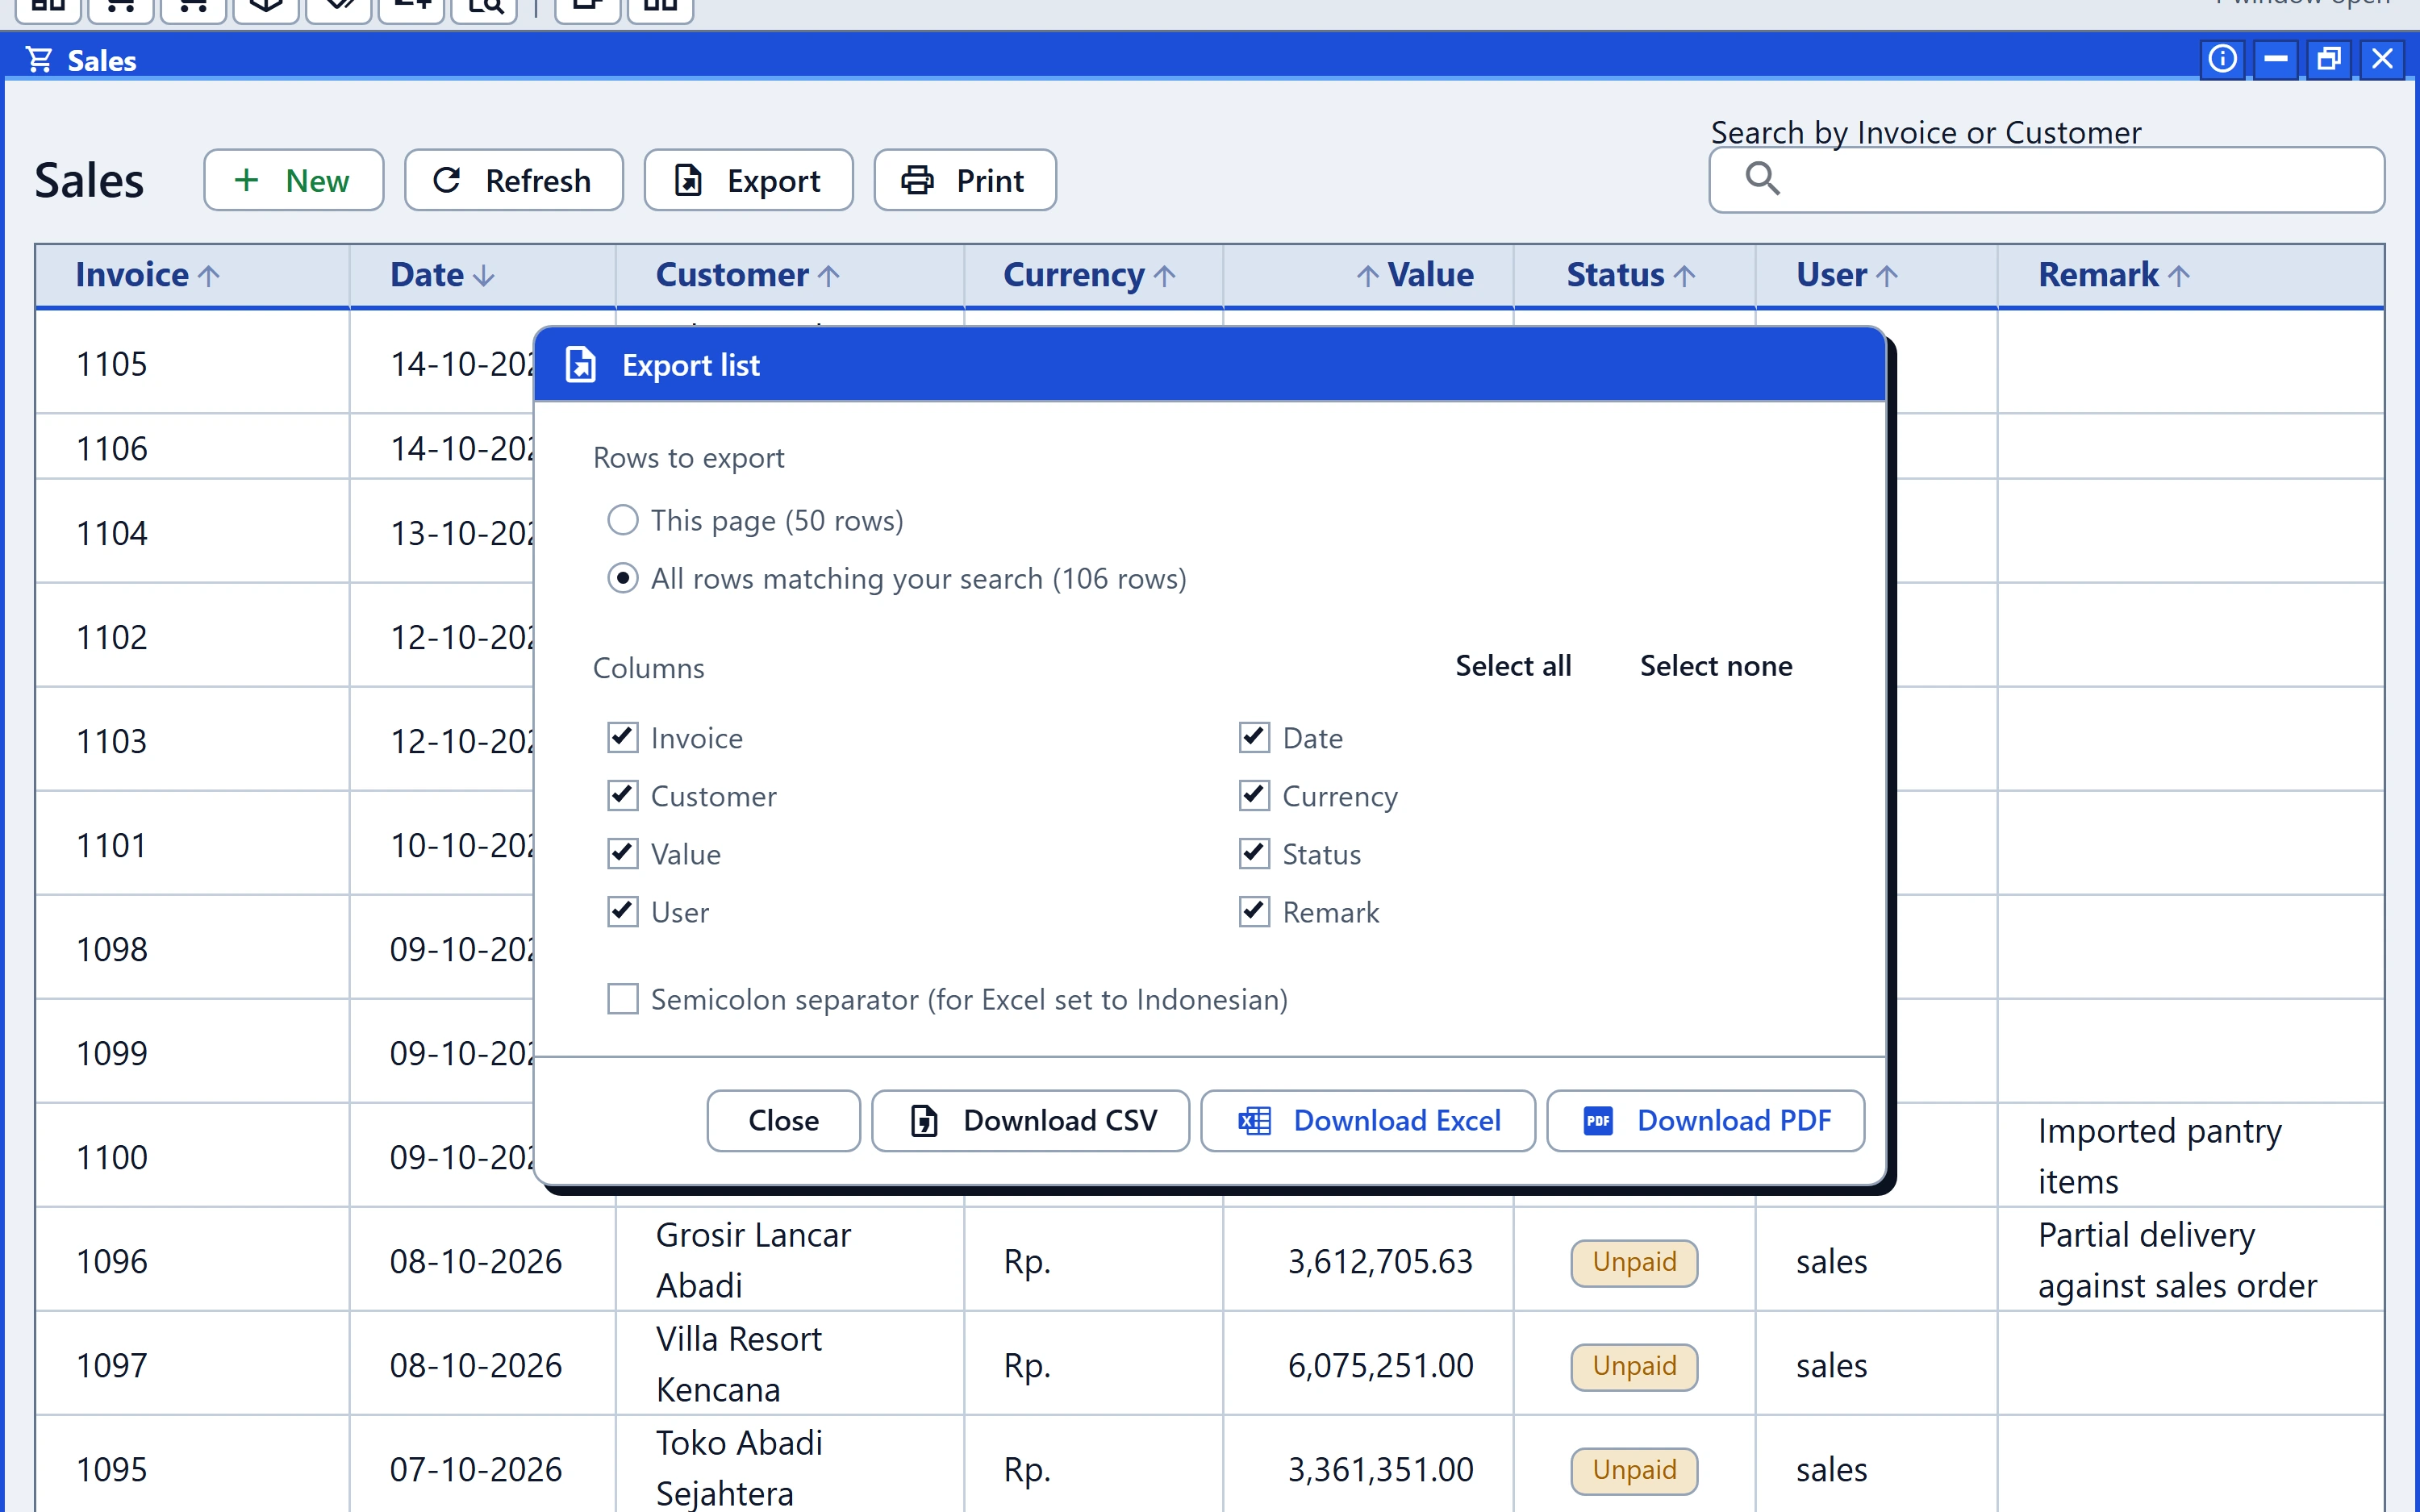
Task: Create a New sale
Action: (x=293, y=180)
